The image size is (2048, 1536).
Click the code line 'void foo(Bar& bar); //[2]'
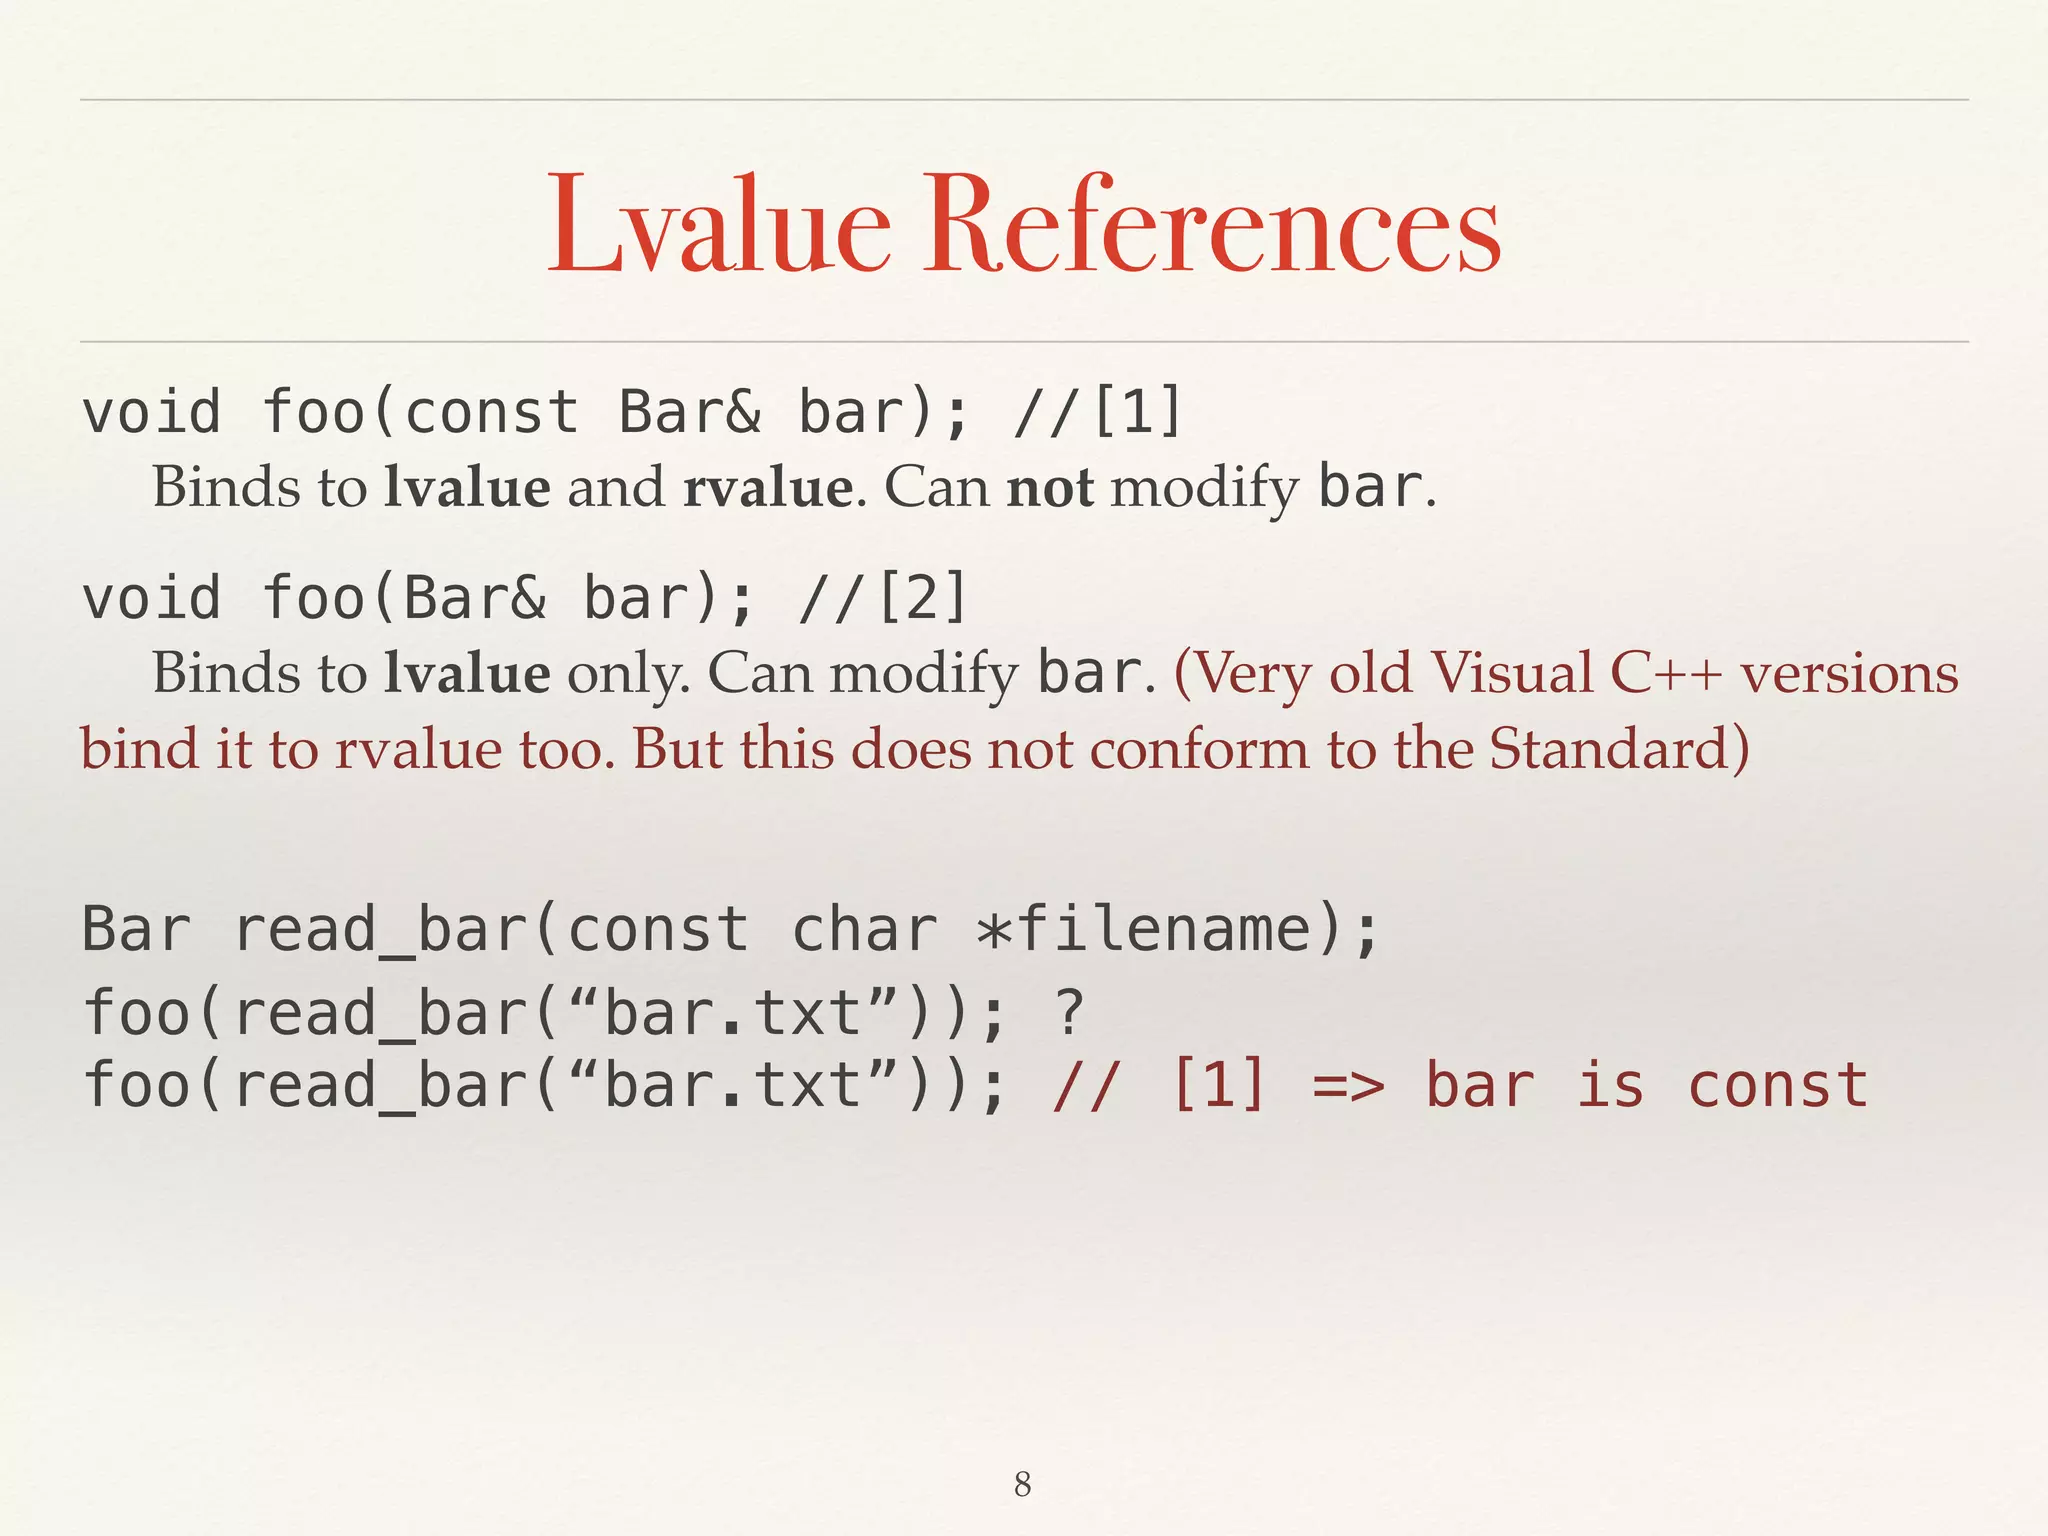click(x=525, y=598)
